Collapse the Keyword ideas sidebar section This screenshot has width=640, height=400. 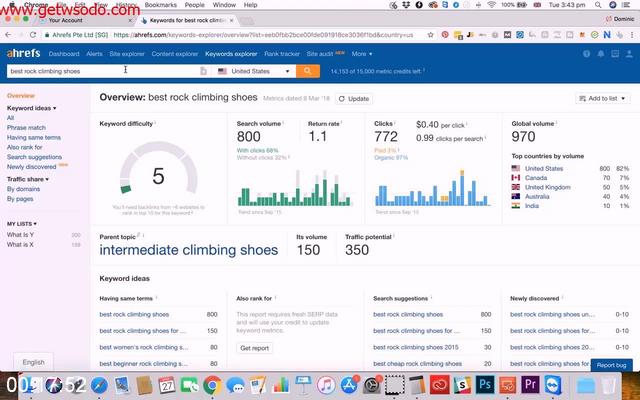(31, 108)
